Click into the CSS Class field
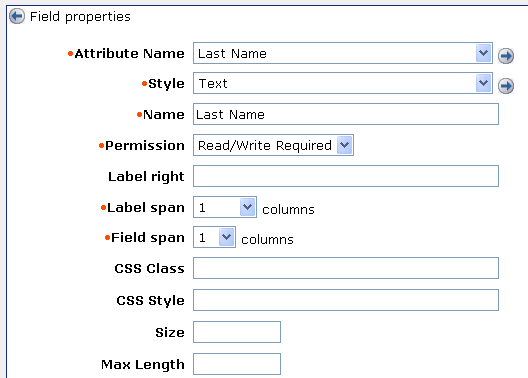This screenshot has height=378, width=528. [x=346, y=268]
